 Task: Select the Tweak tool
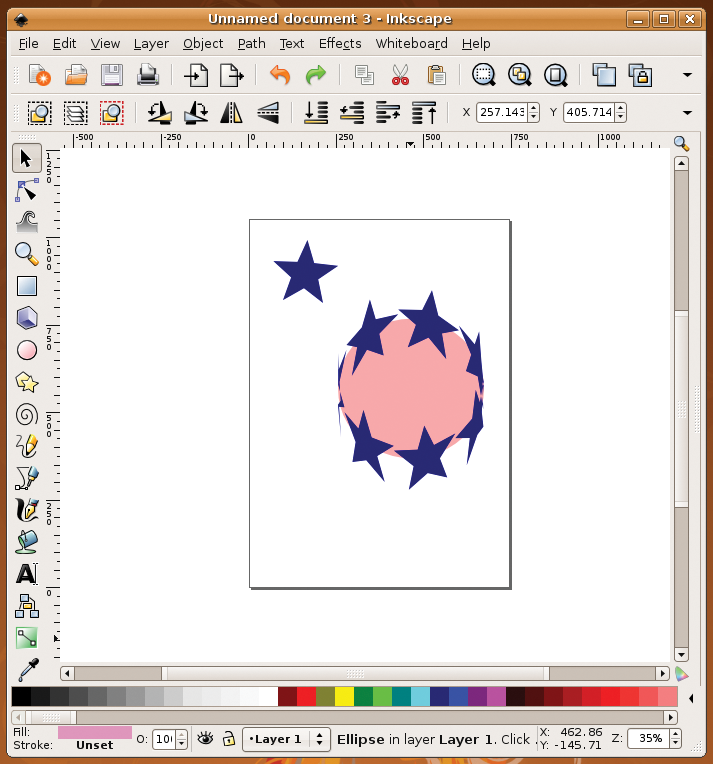27,222
